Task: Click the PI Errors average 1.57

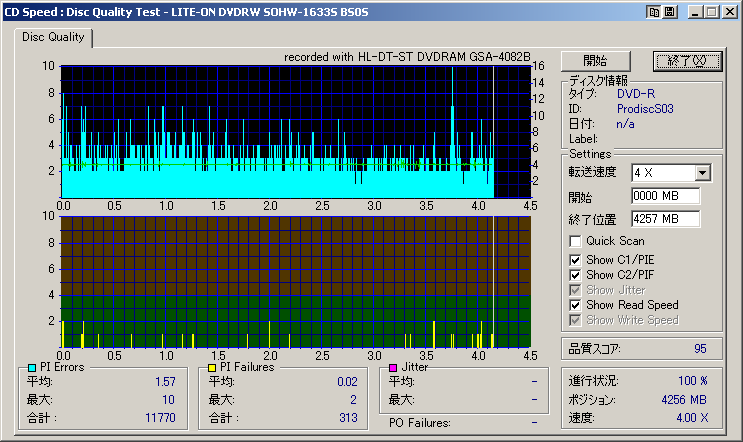Action: (x=165, y=382)
